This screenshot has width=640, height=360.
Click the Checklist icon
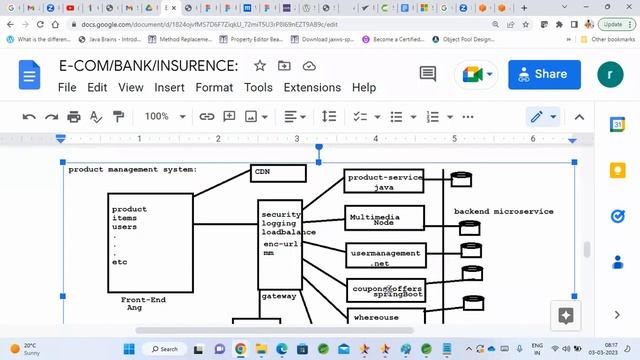click(x=360, y=117)
